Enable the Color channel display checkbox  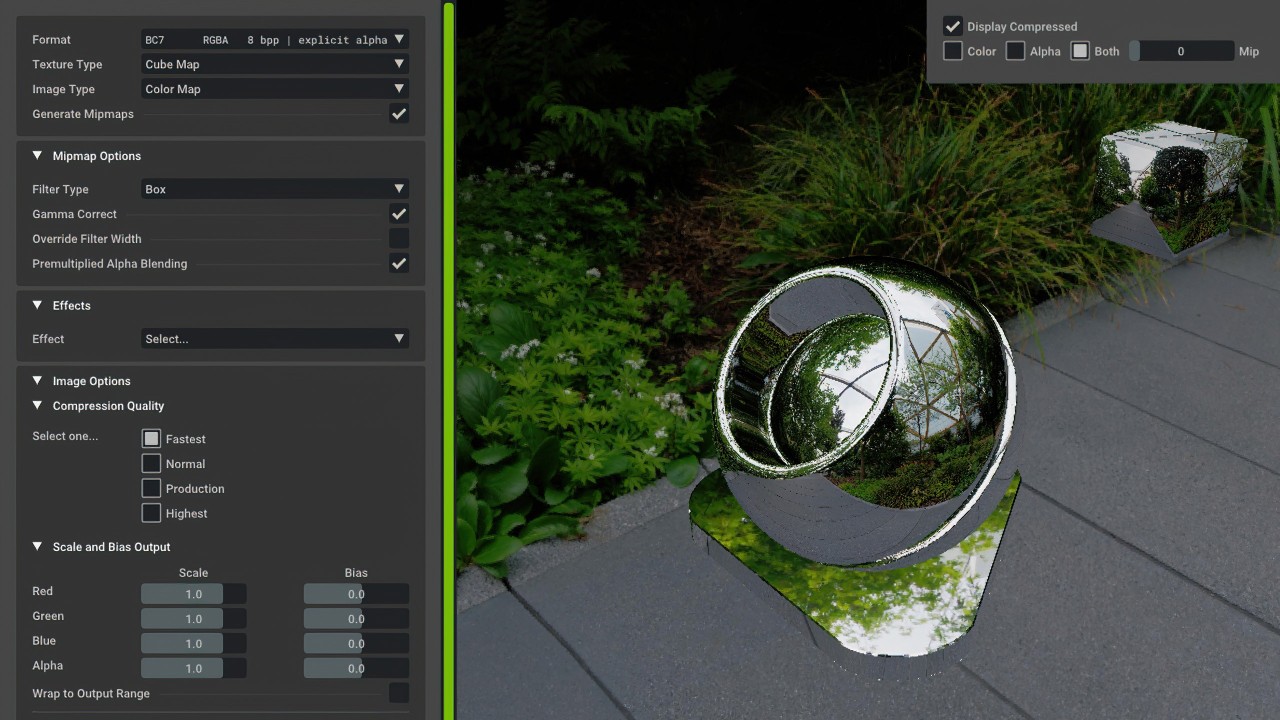[952, 50]
